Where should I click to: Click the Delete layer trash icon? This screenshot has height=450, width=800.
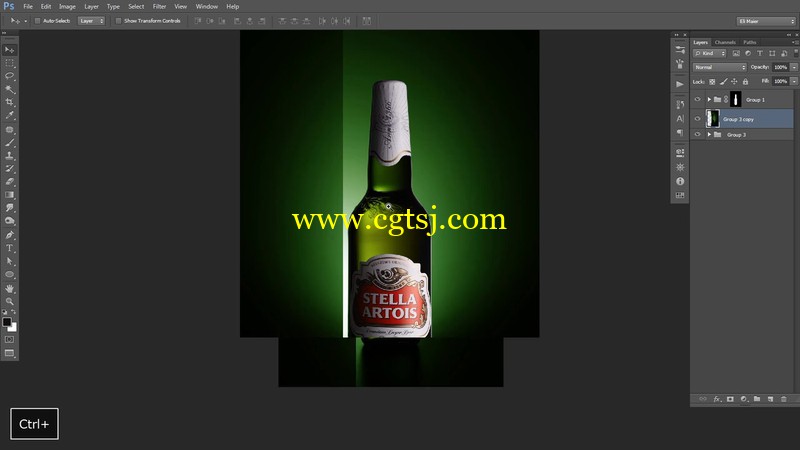[x=784, y=399]
